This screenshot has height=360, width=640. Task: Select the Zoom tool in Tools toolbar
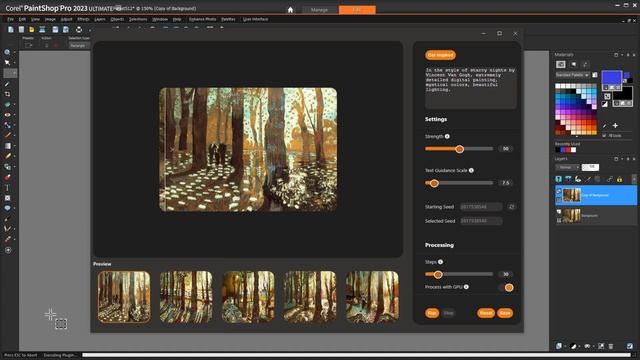tap(7, 52)
